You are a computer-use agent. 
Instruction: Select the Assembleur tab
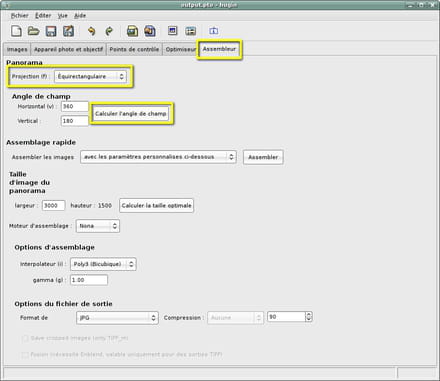pyautogui.click(x=219, y=49)
